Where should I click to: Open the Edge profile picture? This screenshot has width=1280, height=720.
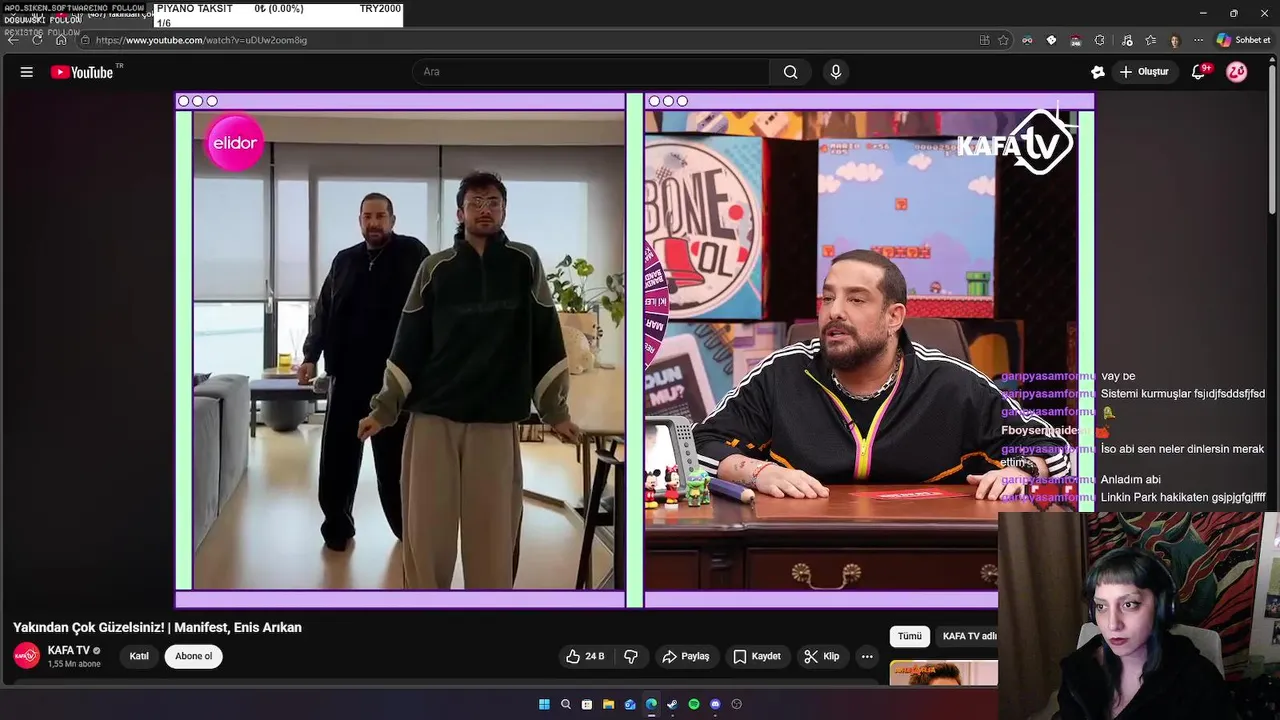tap(1175, 40)
